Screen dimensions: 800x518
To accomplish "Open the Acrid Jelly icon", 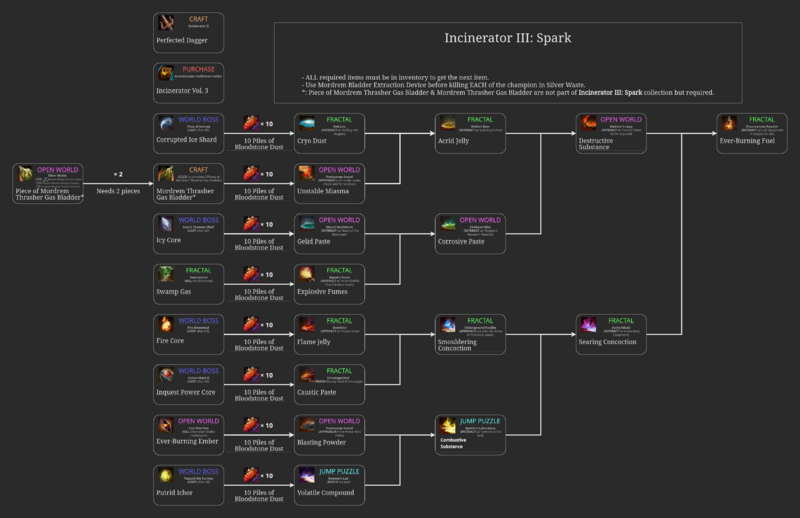I will click(x=447, y=123).
